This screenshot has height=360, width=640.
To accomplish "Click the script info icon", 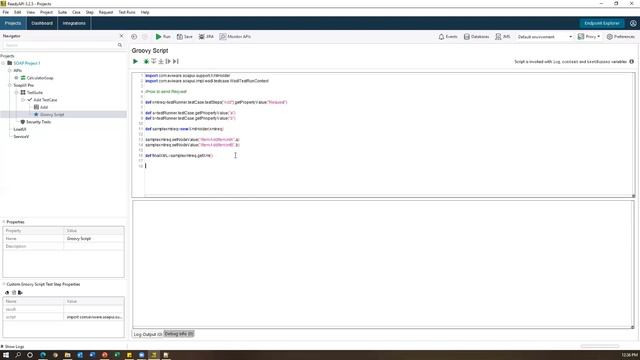I will (631, 62).
